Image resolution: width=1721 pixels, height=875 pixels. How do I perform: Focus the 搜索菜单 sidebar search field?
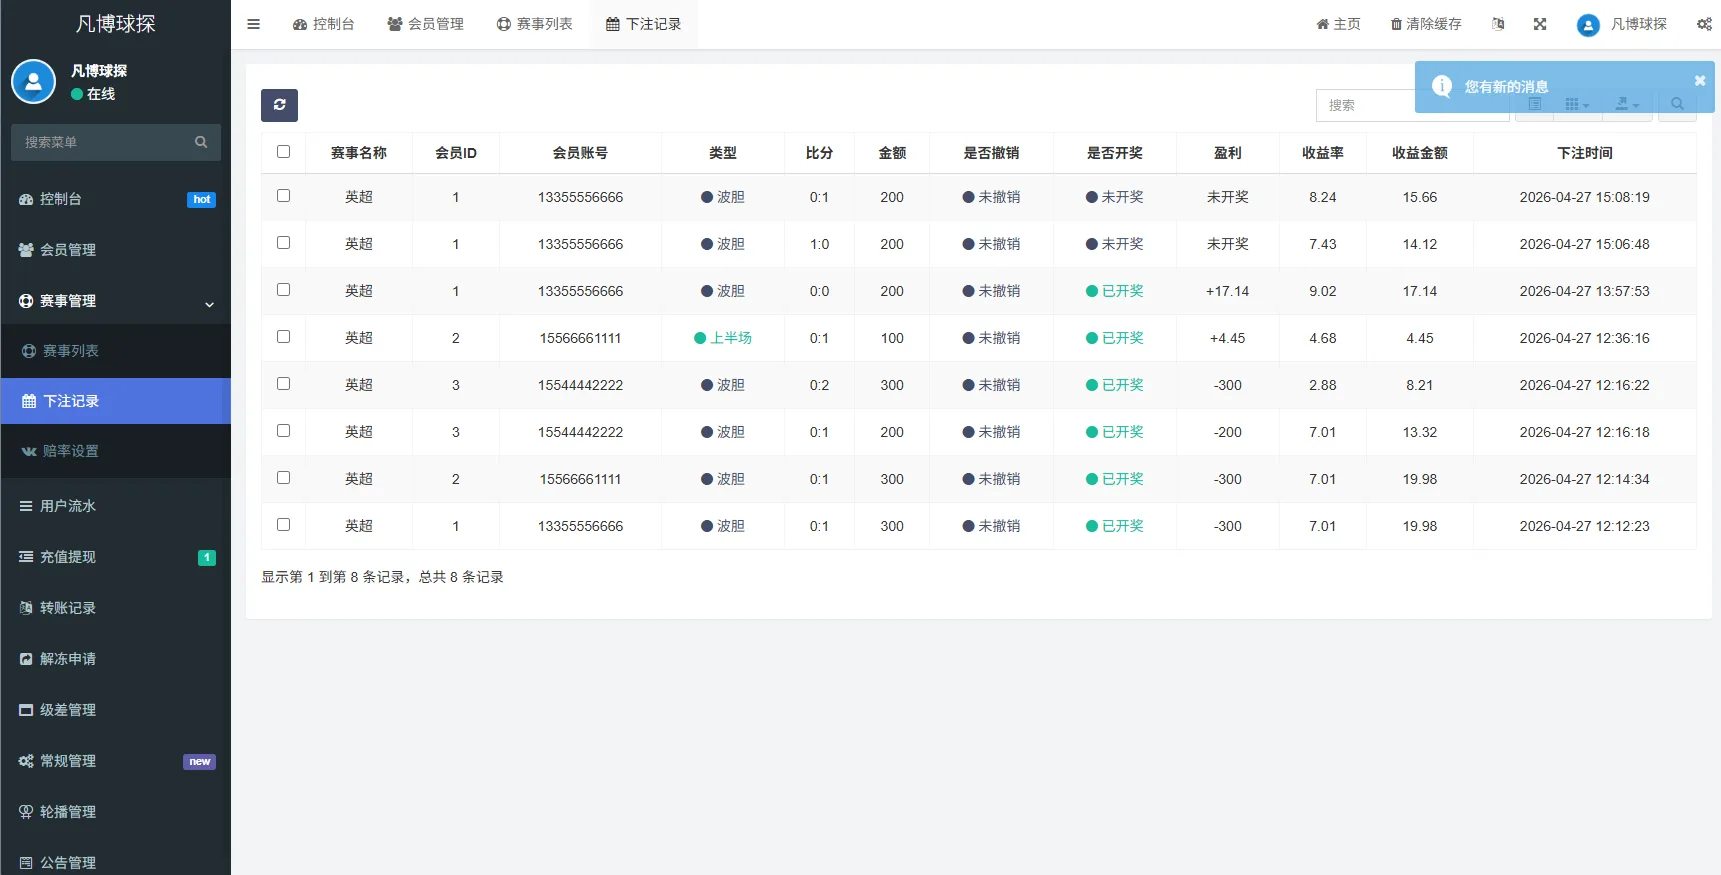100,142
